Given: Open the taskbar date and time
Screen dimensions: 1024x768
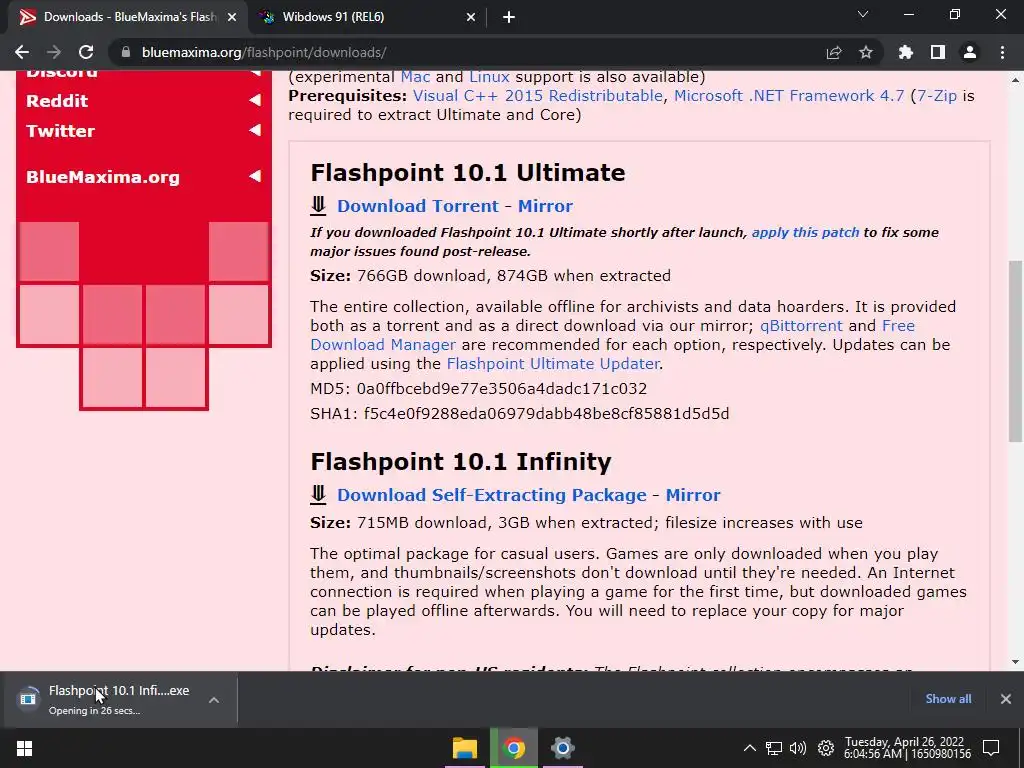Looking at the screenshot, I should tap(907, 748).
